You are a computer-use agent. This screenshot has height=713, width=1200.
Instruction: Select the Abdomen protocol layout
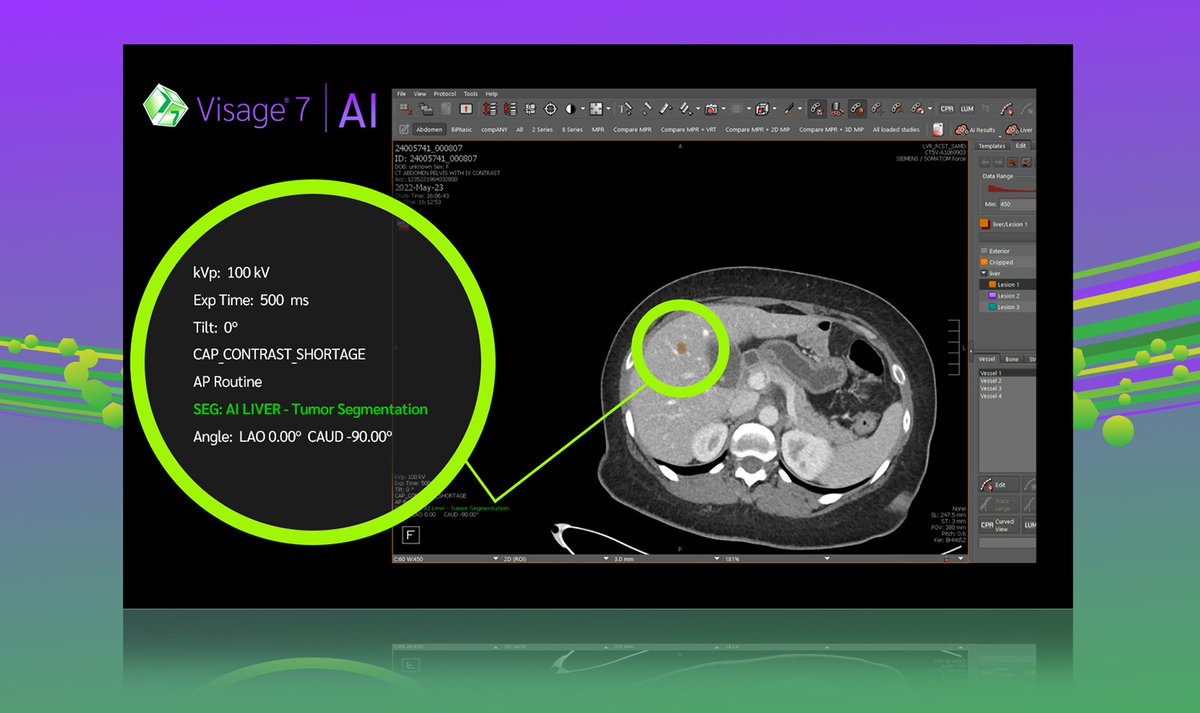(429, 129)
